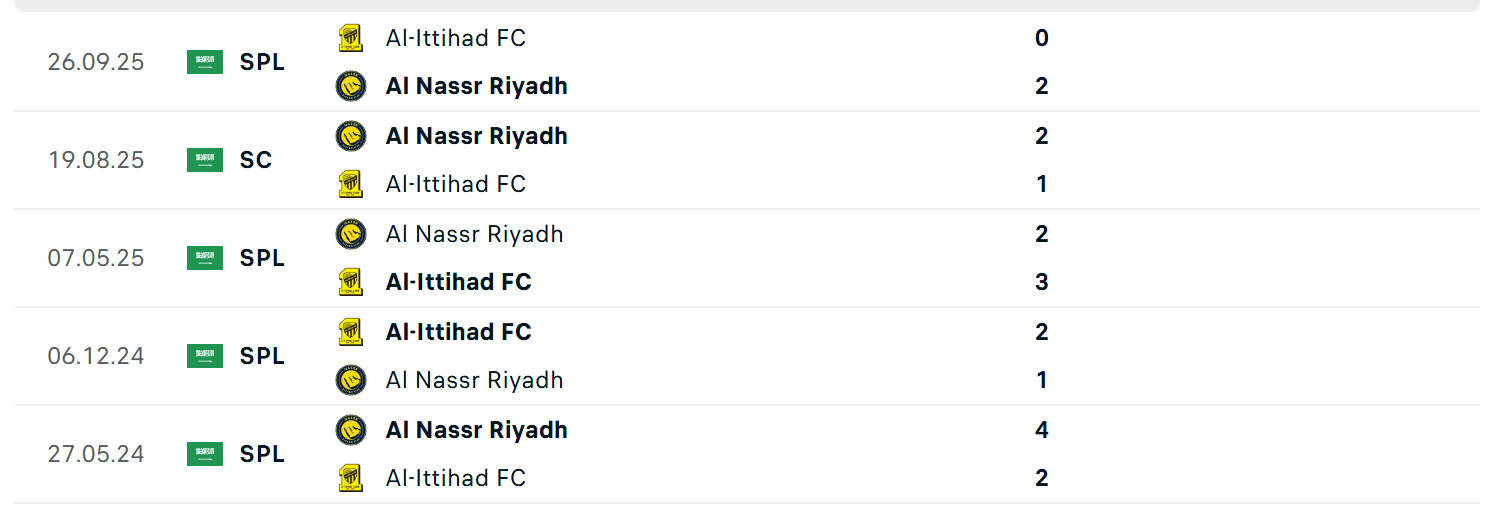Open Al-Ittihad FC from 06.12.24 match
1497x512 pixels.
pyautogui.click(x=458, y=332)
